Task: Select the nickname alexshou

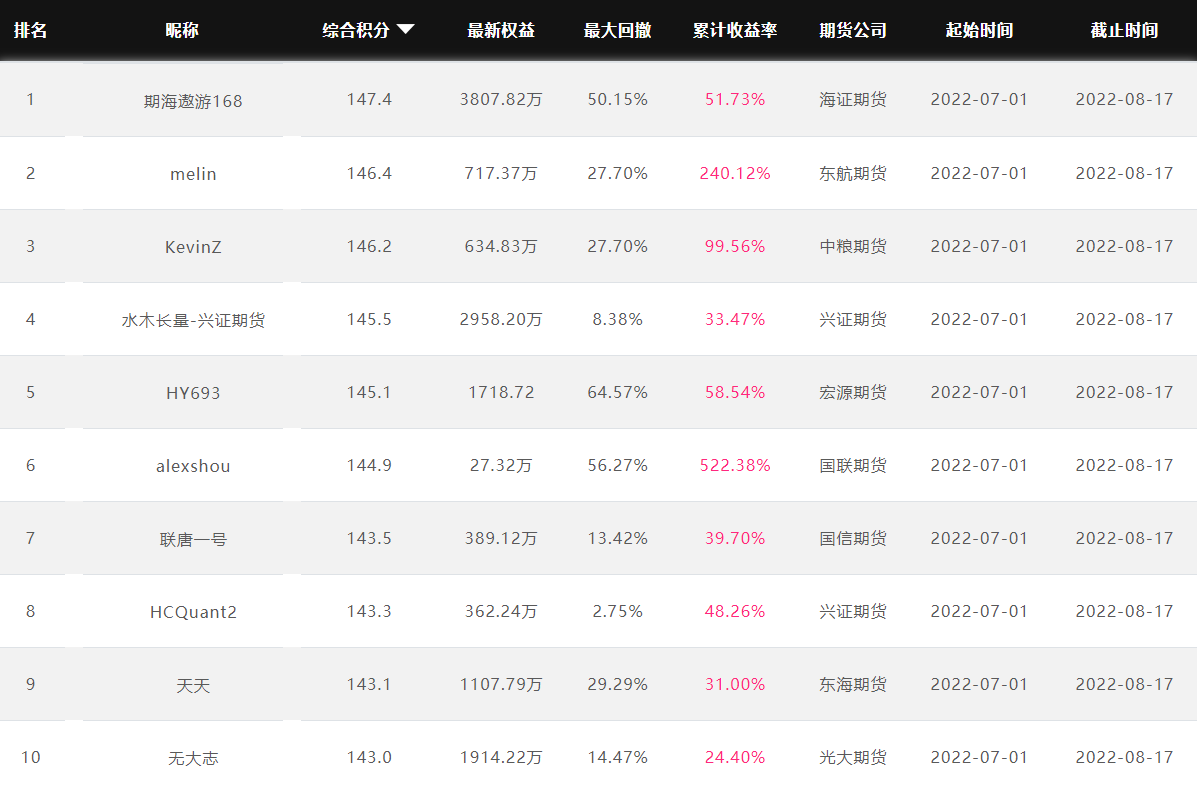Action: [193, 467]
